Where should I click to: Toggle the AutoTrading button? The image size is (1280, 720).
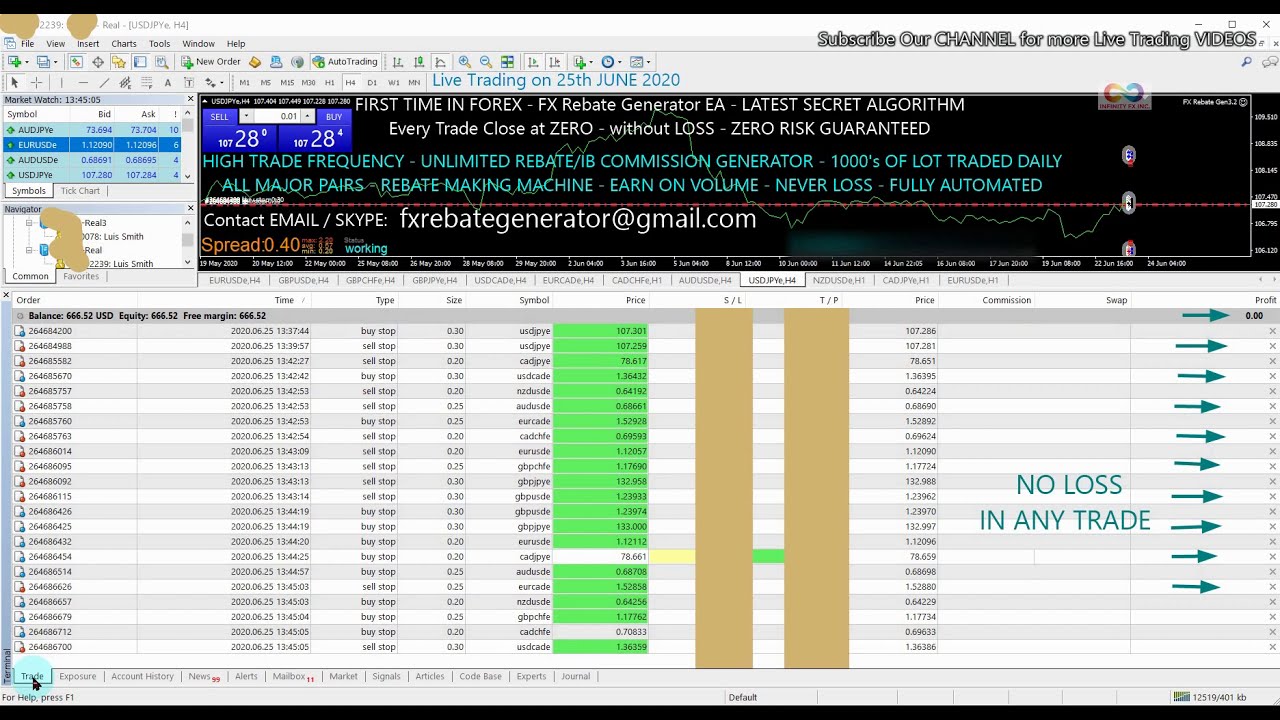[x=345, y=62]
